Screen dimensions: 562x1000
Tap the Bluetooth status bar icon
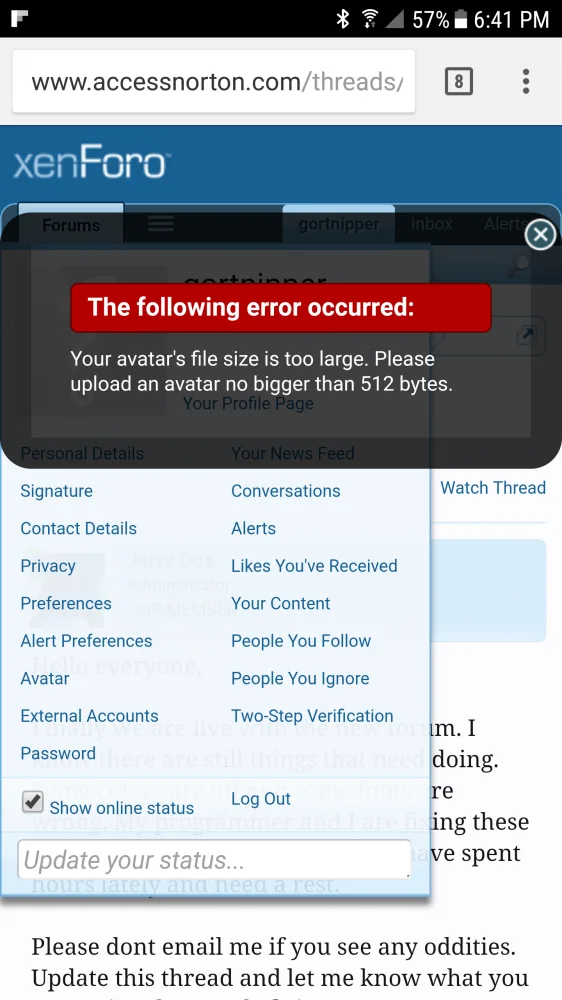tap(343, 19)
